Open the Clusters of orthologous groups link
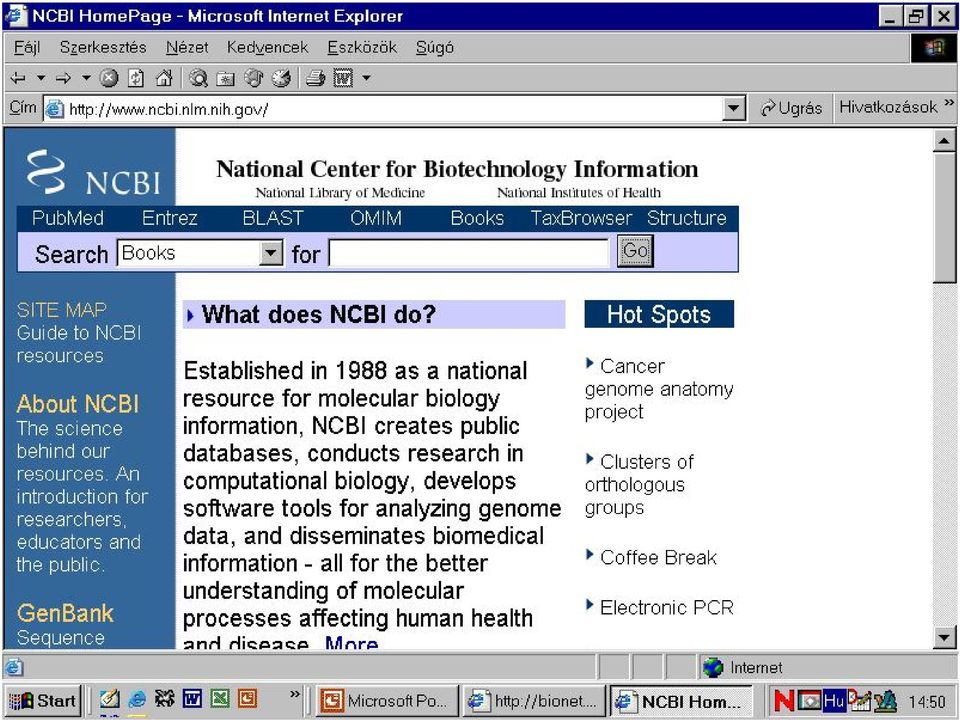Screen dimensions: 960x720 tap(639, 484)
